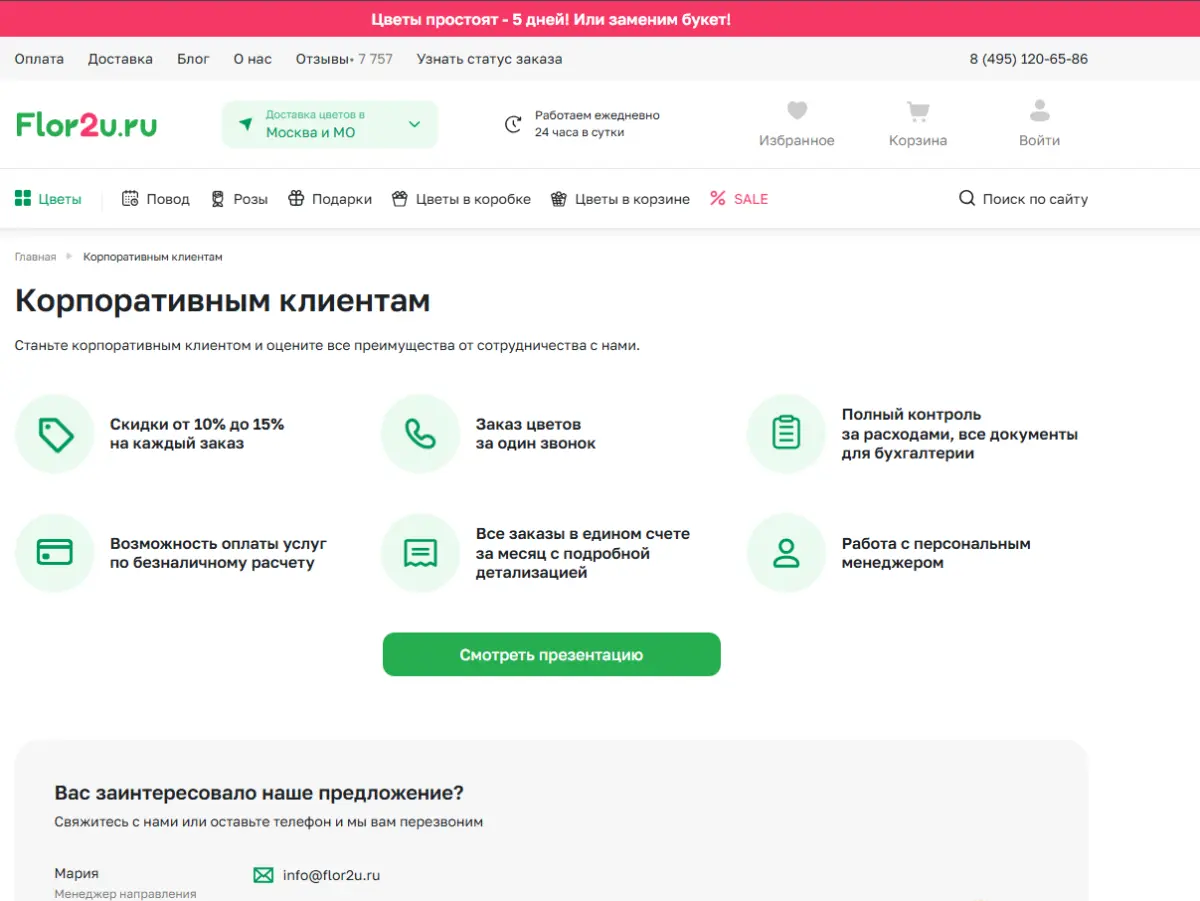Open the Подарки category
The height and width of the screenshot is (901, 1200).
pos(330,199)
